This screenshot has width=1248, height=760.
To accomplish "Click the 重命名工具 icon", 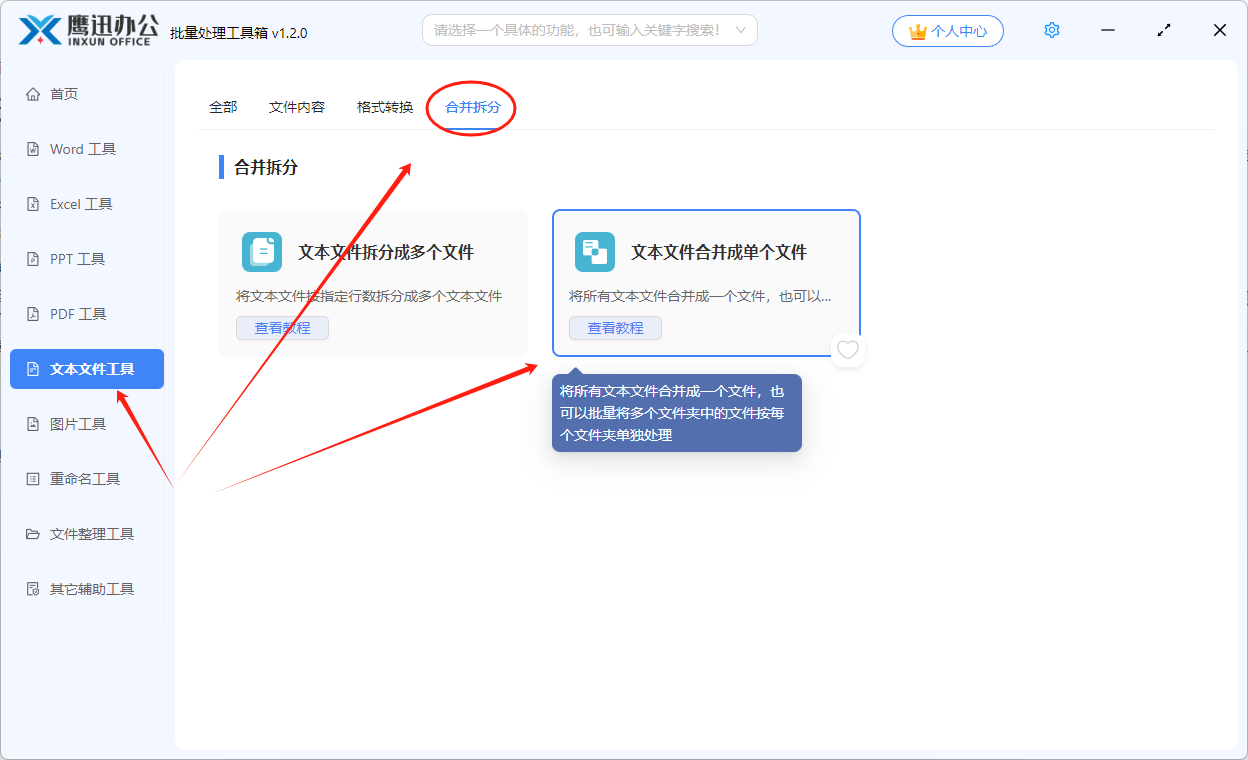I will pos(33,479).
